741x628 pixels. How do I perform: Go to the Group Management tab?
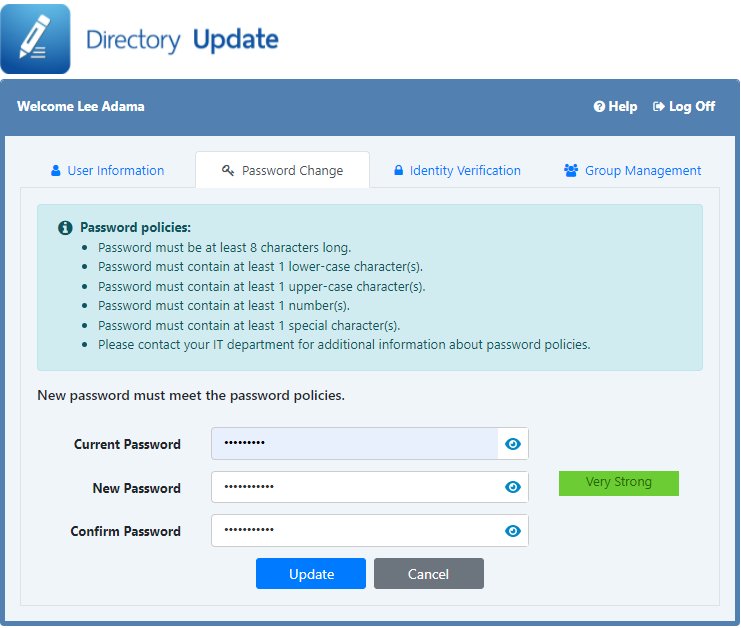tap(632, 171)
